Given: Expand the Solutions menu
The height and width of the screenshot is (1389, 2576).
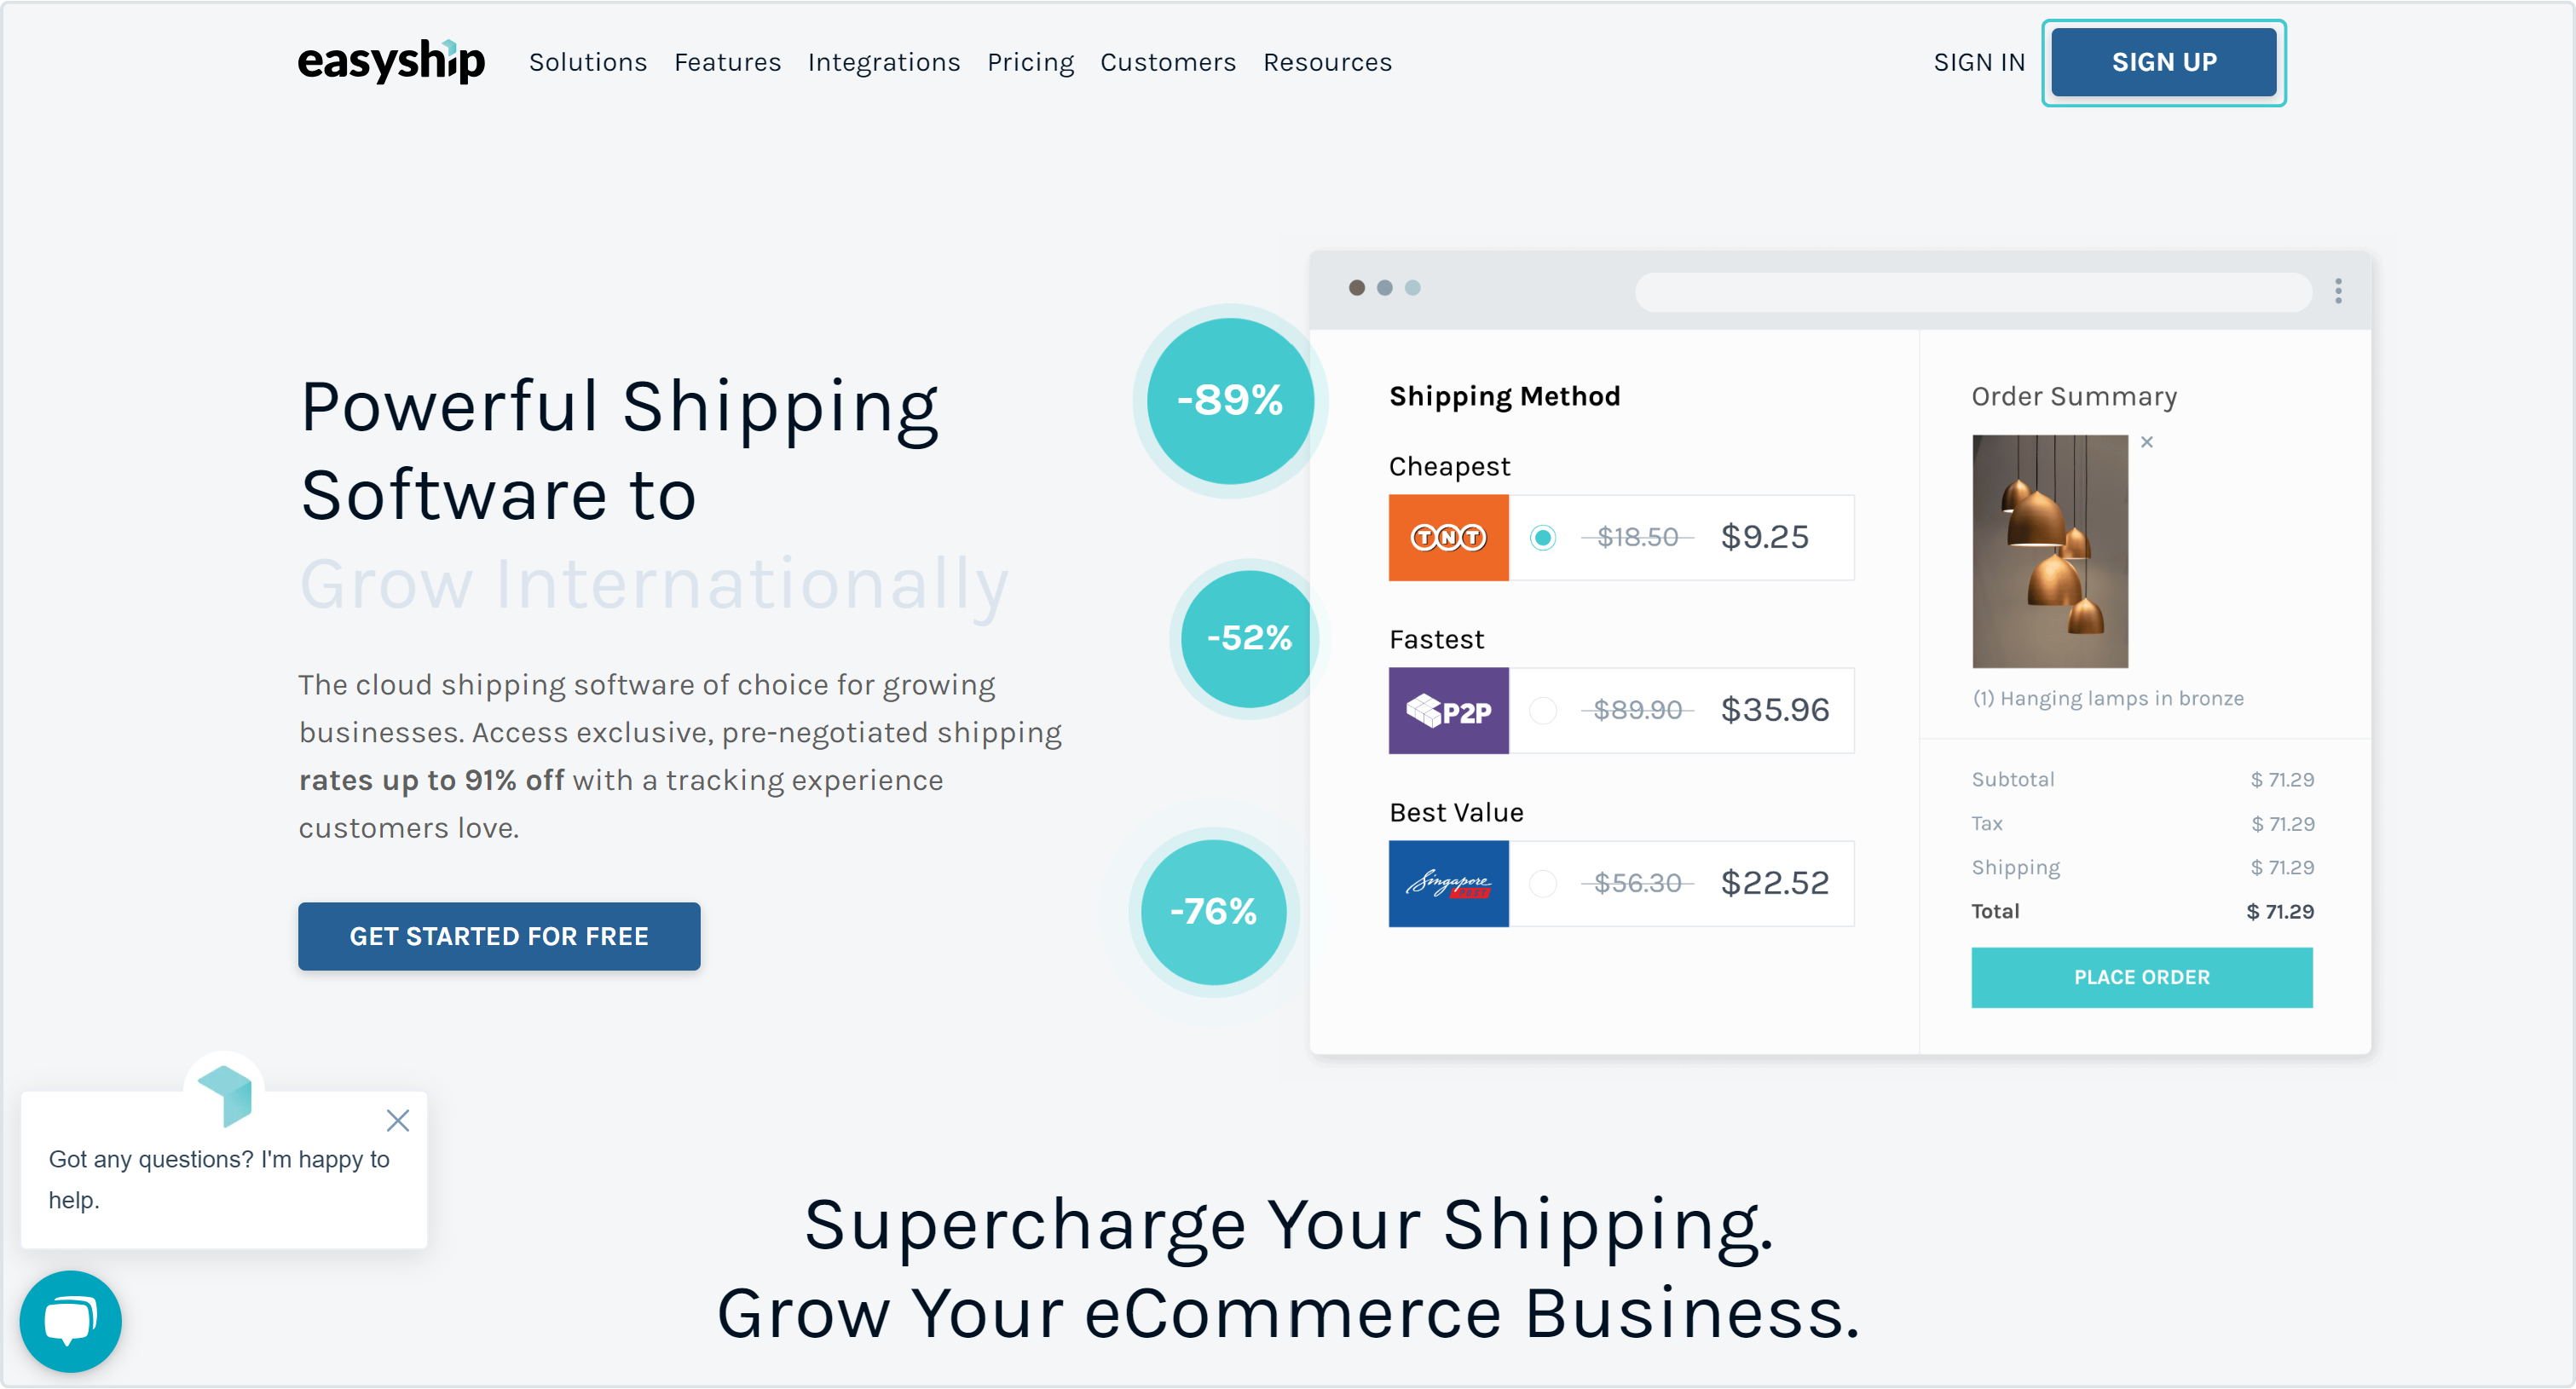Looking at the screenshot, I should pyautogui.click(x=588, y=62).
